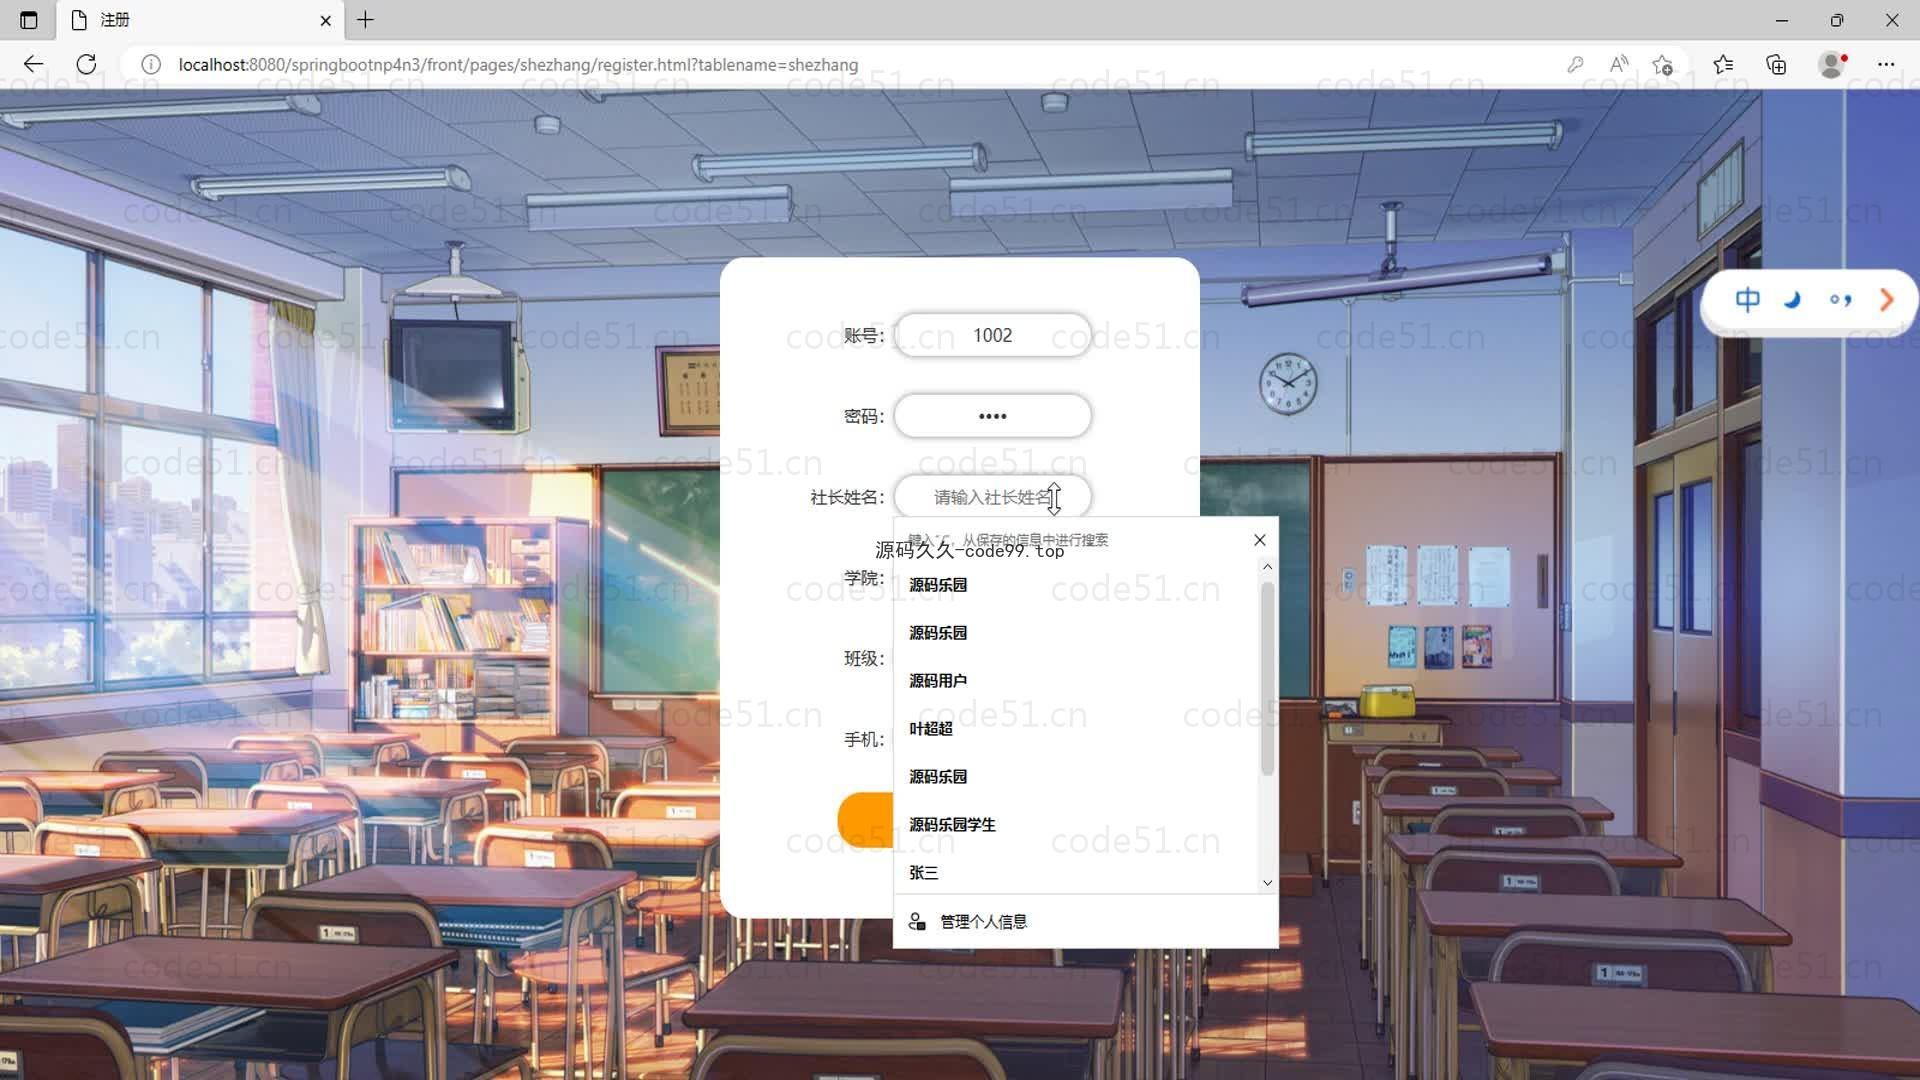The image size is (1920, 1080).
Task: Focus the 密码 password field
Action: pos(992,416)
